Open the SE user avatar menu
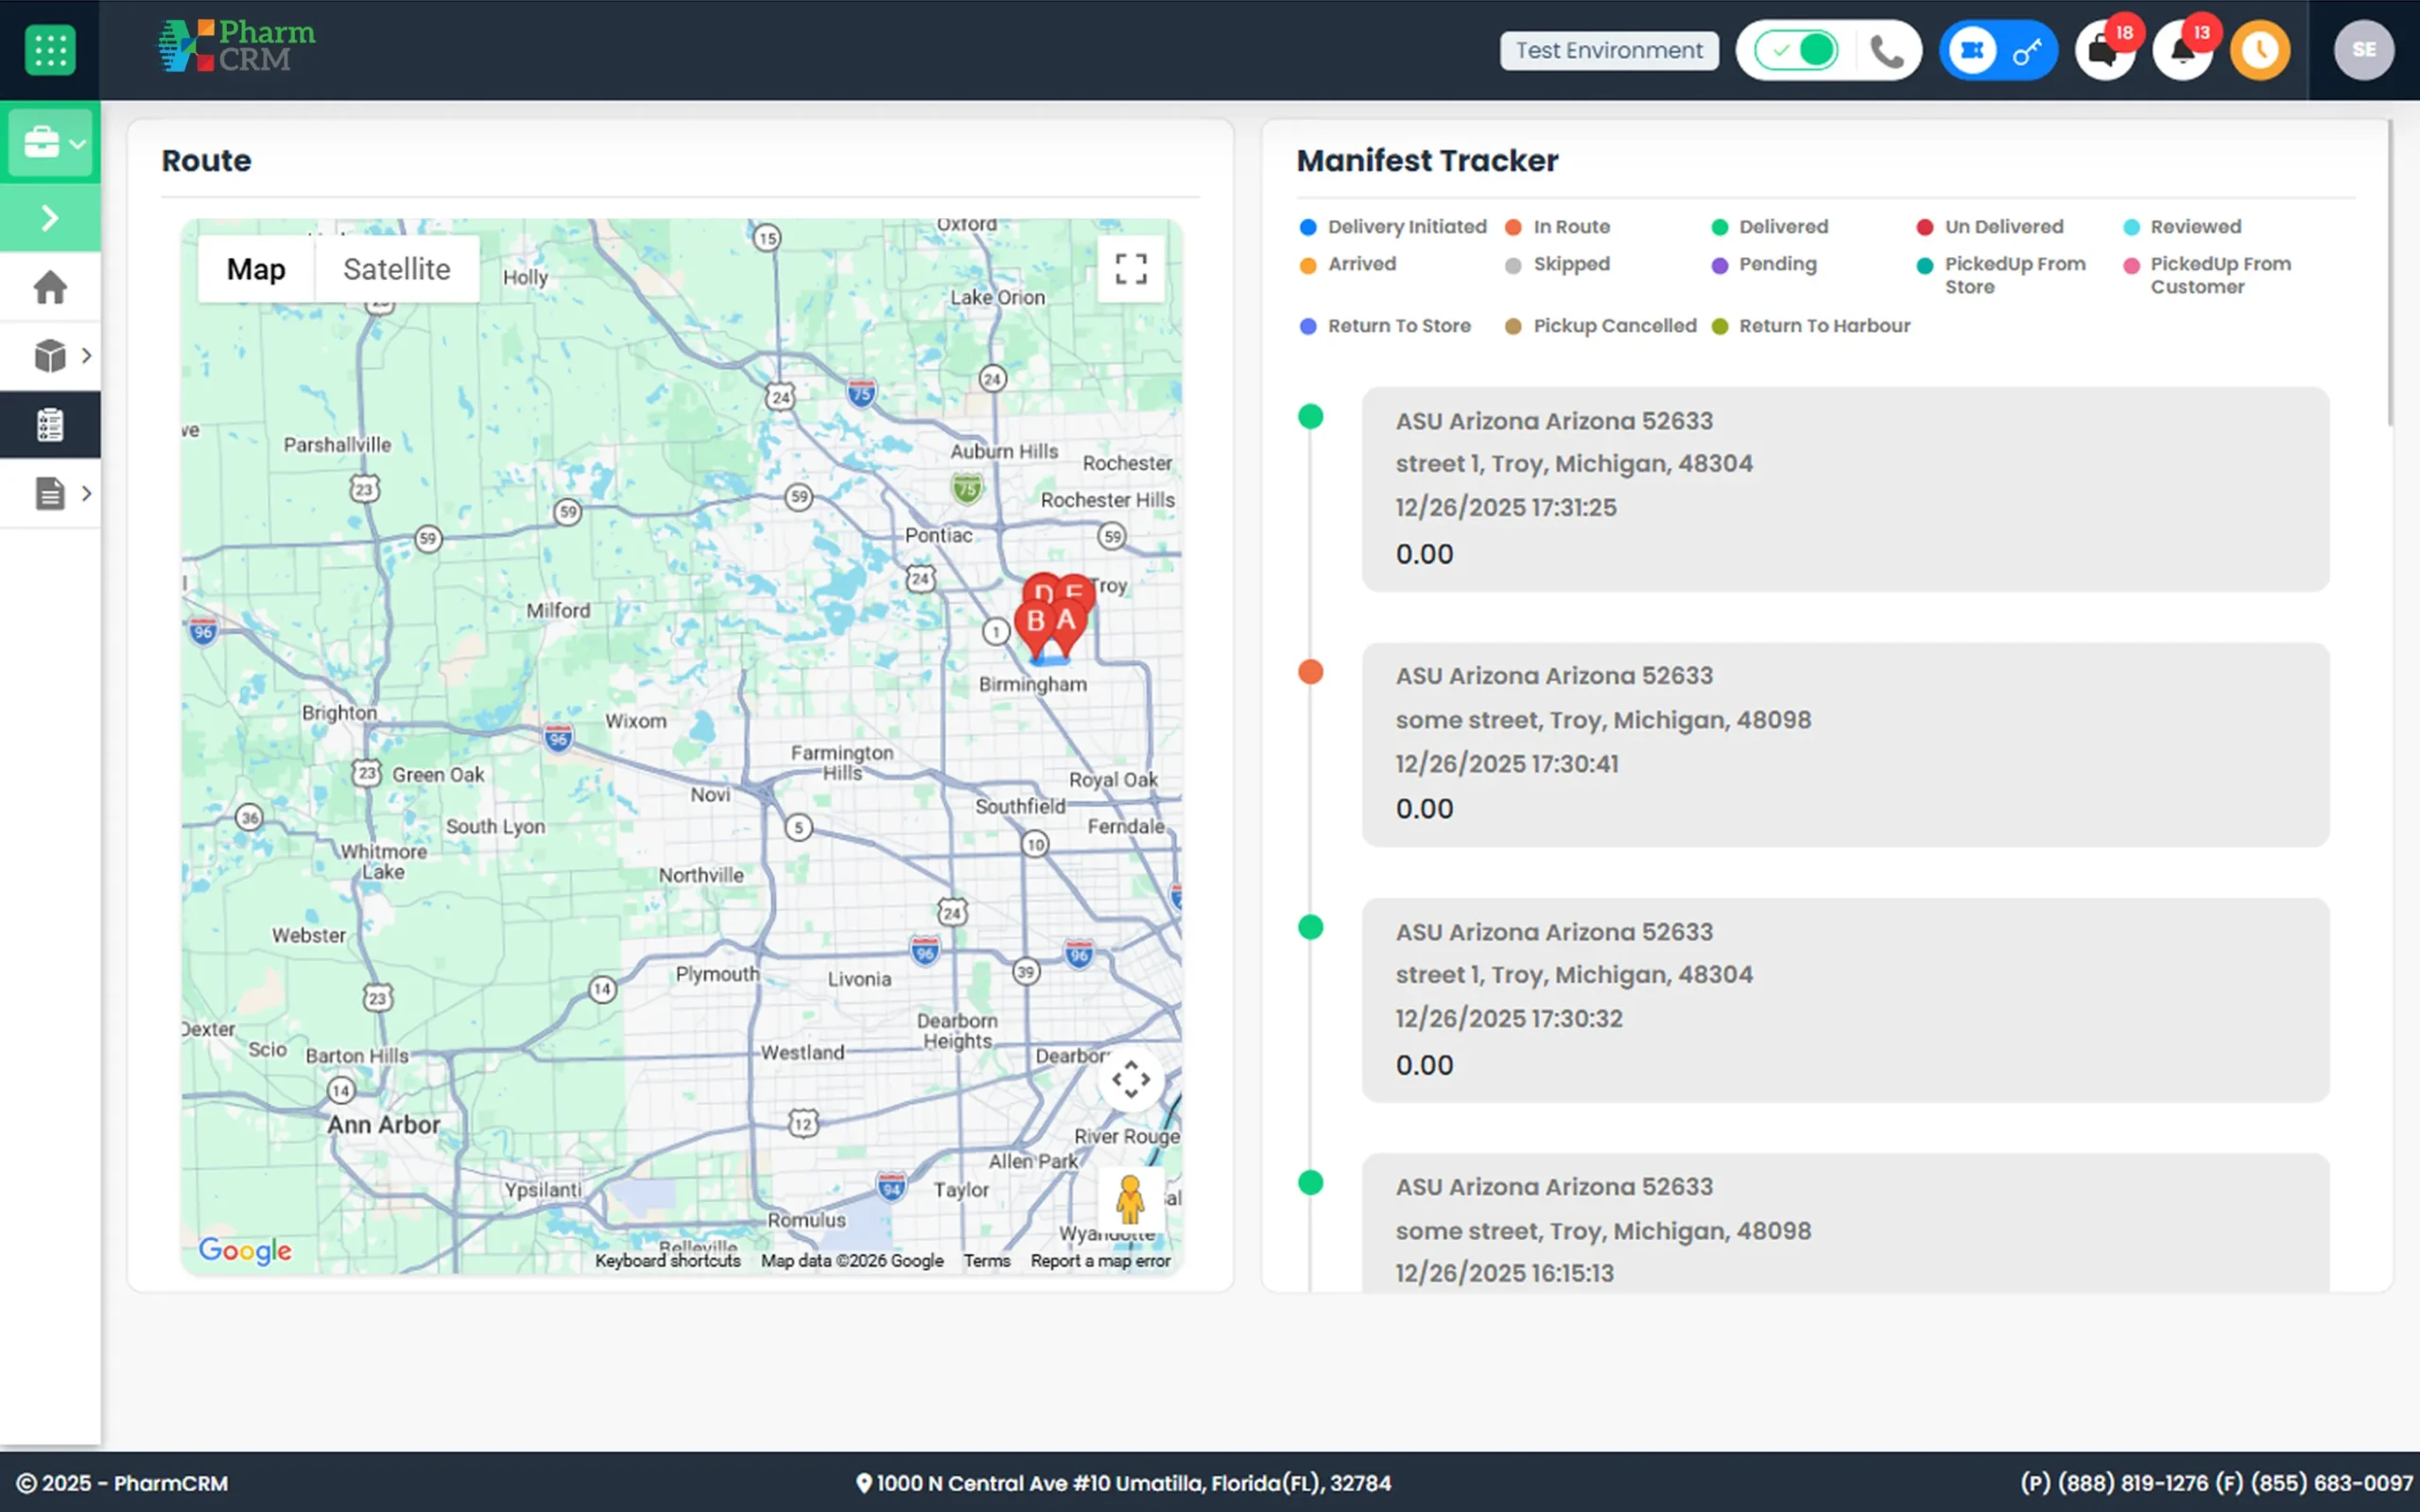 point(2363,50)
